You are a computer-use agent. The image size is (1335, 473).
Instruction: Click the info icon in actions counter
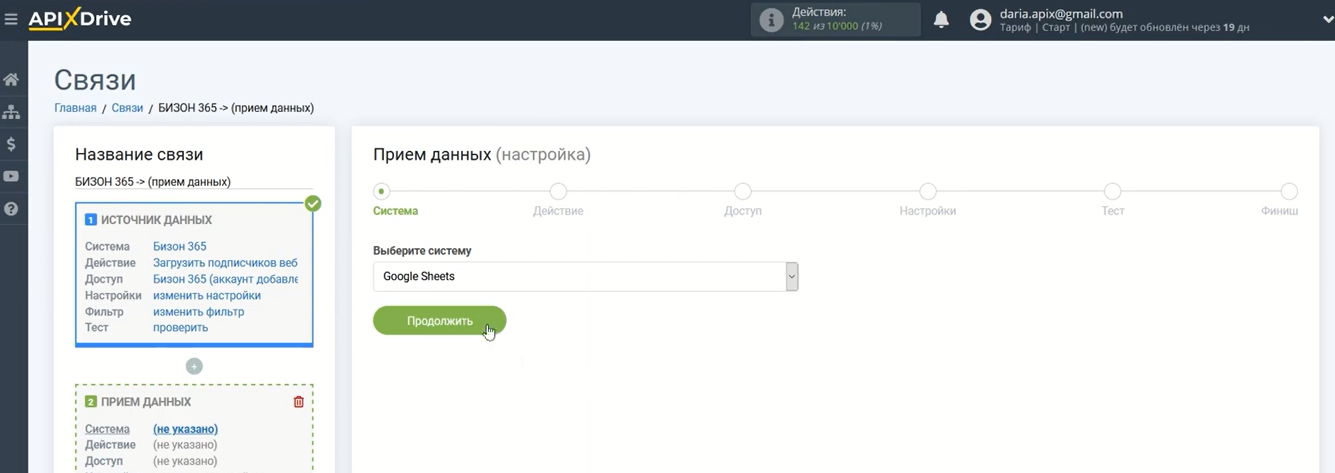pyautogui.click(x=771, y=20)
